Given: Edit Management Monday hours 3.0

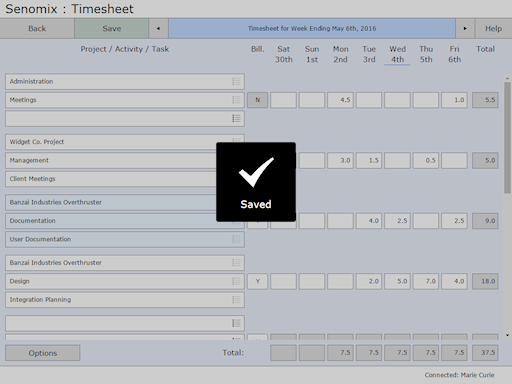Looking at the screenshot, I should pyautogui.click(x=340, y=161).
